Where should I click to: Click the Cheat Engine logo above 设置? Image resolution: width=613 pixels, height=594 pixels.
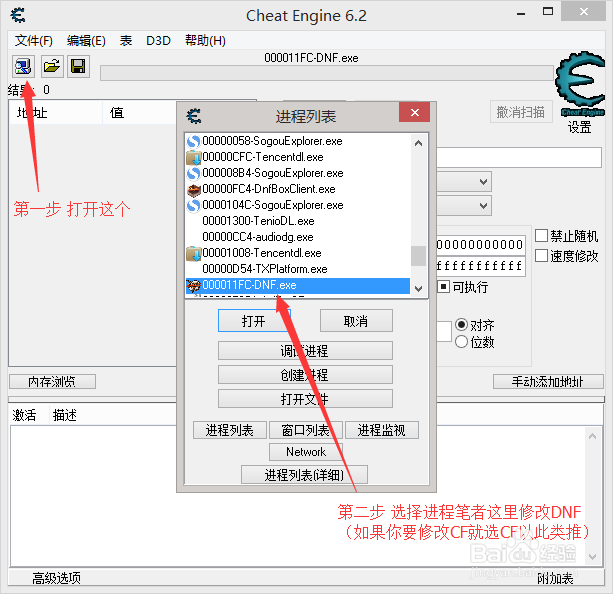(x=581, y=84)
